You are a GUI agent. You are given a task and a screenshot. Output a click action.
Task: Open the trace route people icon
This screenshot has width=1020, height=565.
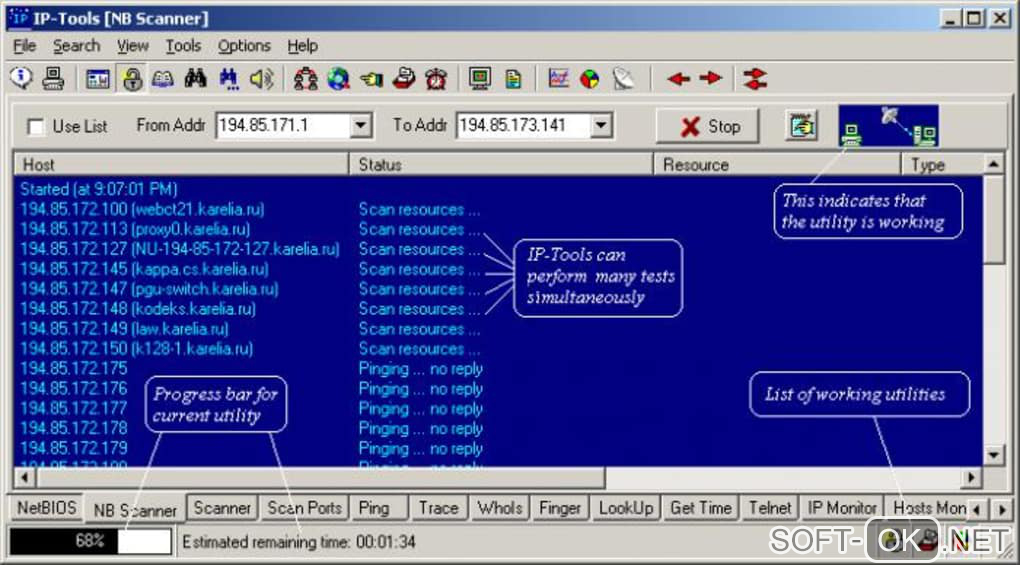point(305,79)
